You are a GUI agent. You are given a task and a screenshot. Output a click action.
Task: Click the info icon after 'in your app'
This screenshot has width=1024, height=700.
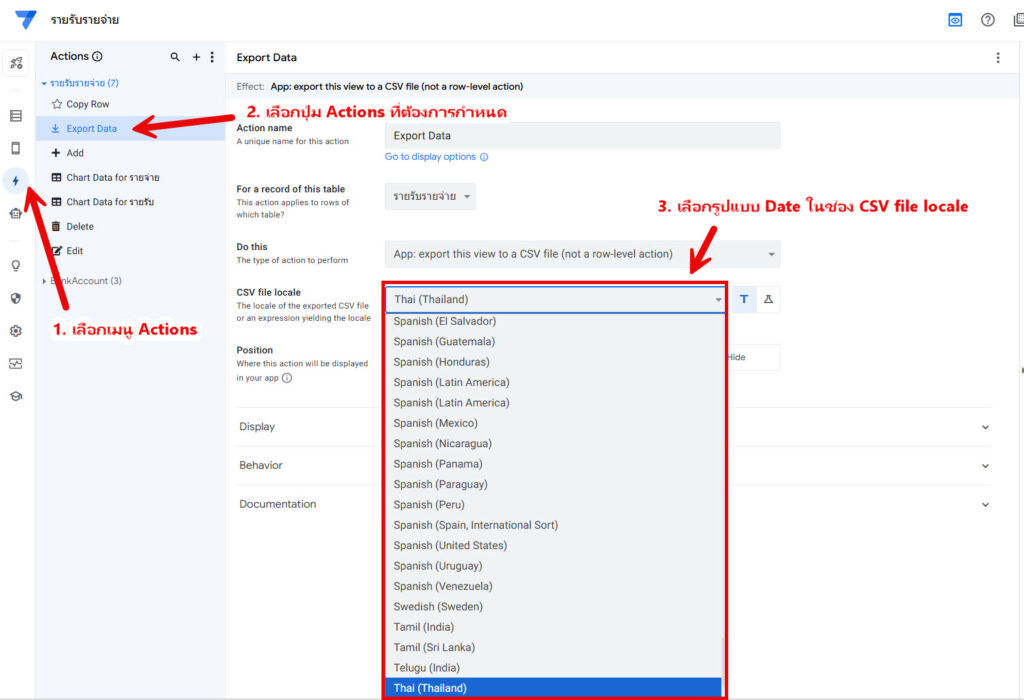tap(287, 377)
